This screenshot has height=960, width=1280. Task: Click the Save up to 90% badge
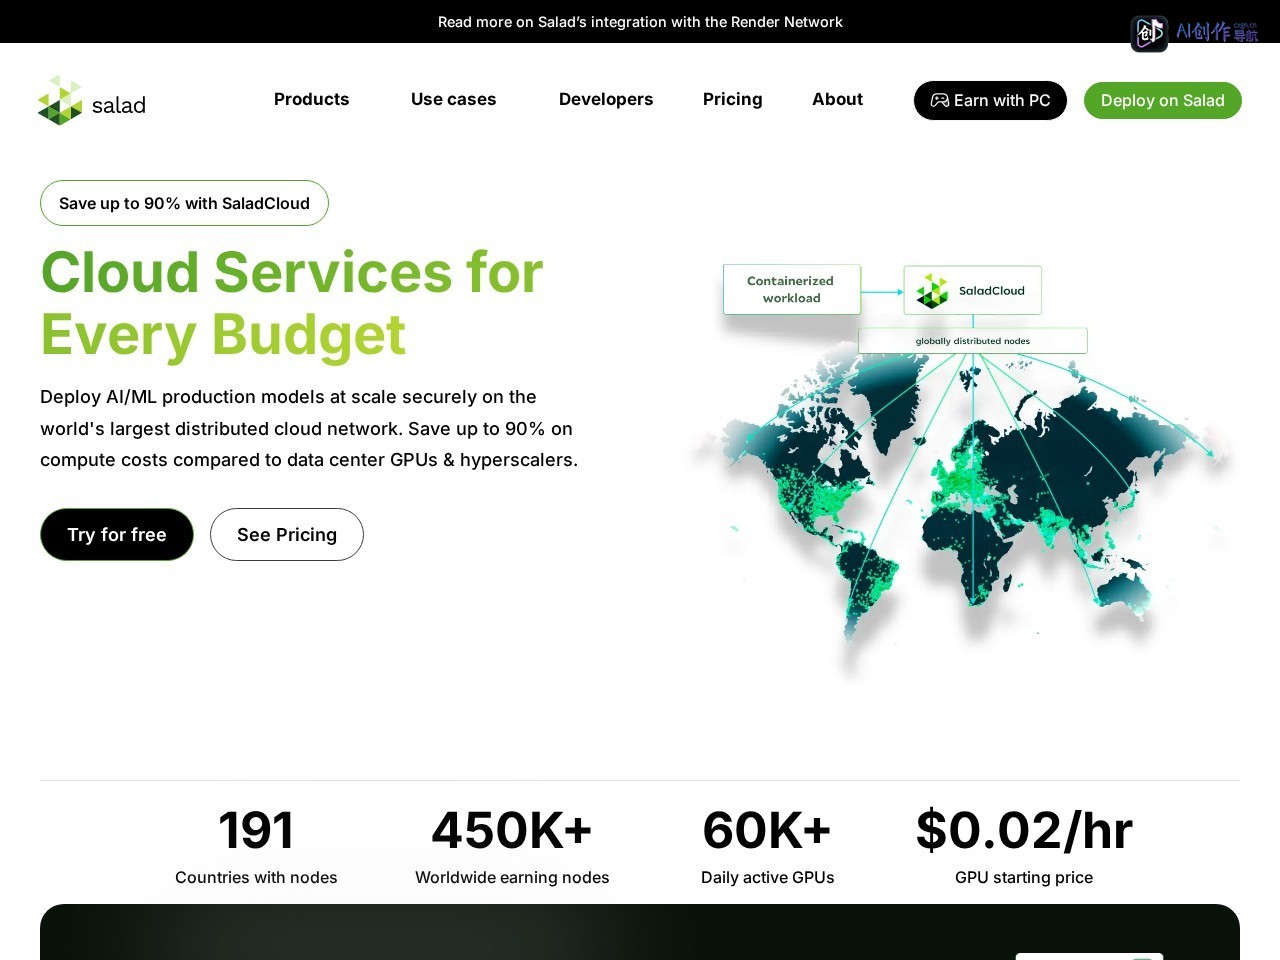[184, 203]
